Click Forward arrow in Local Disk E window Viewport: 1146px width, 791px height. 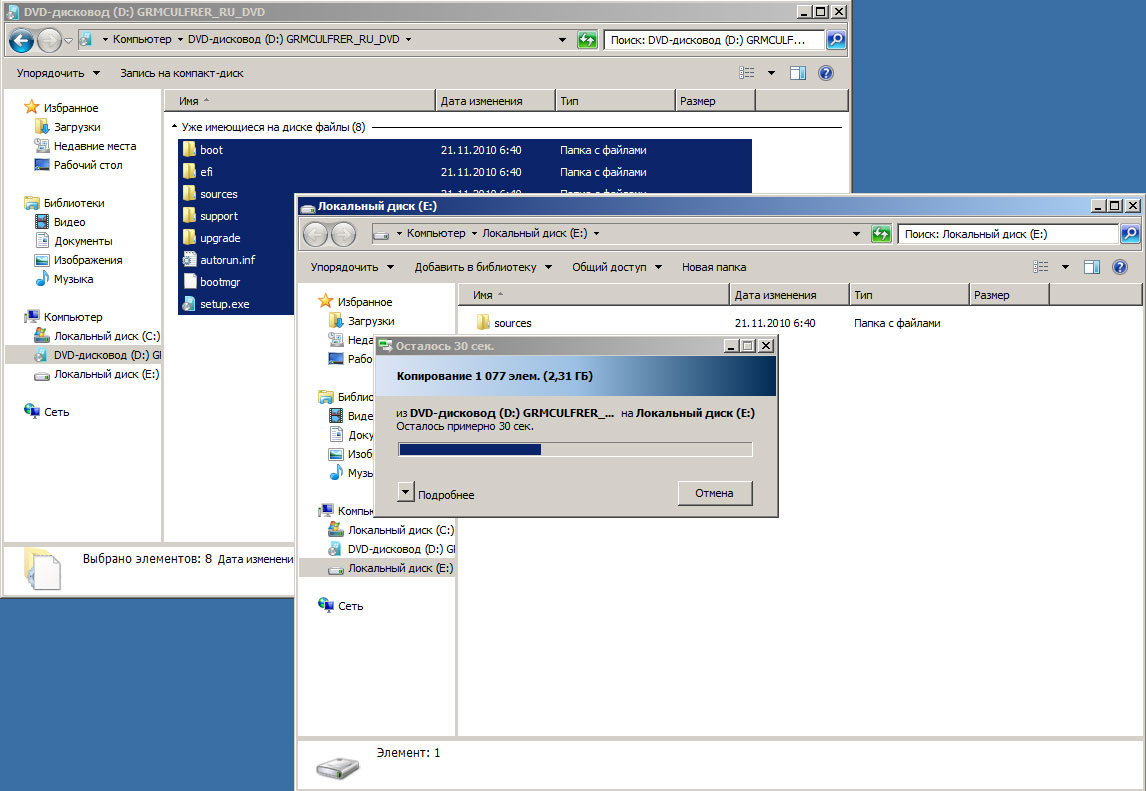(x=344, y=234)
